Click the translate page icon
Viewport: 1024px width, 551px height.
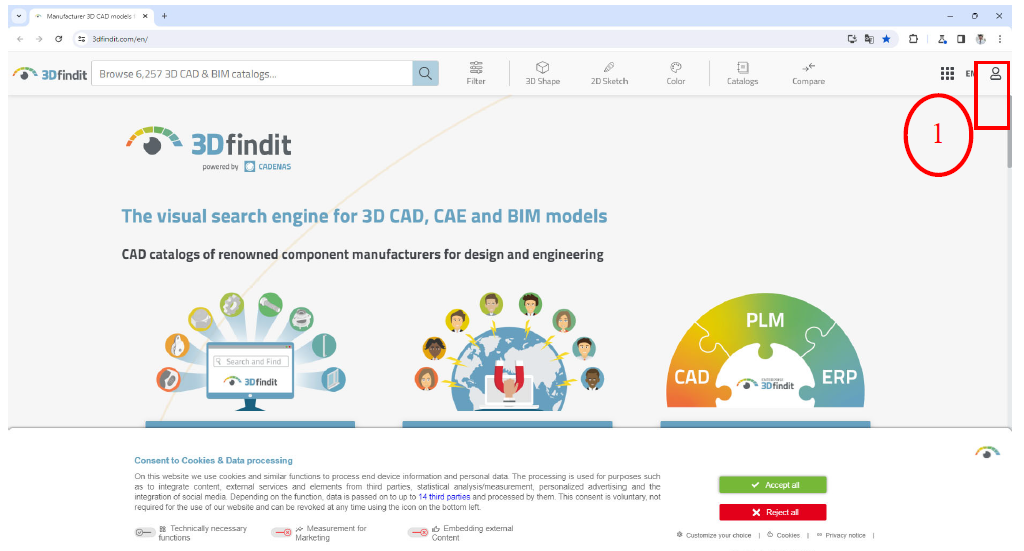point(869,39)
